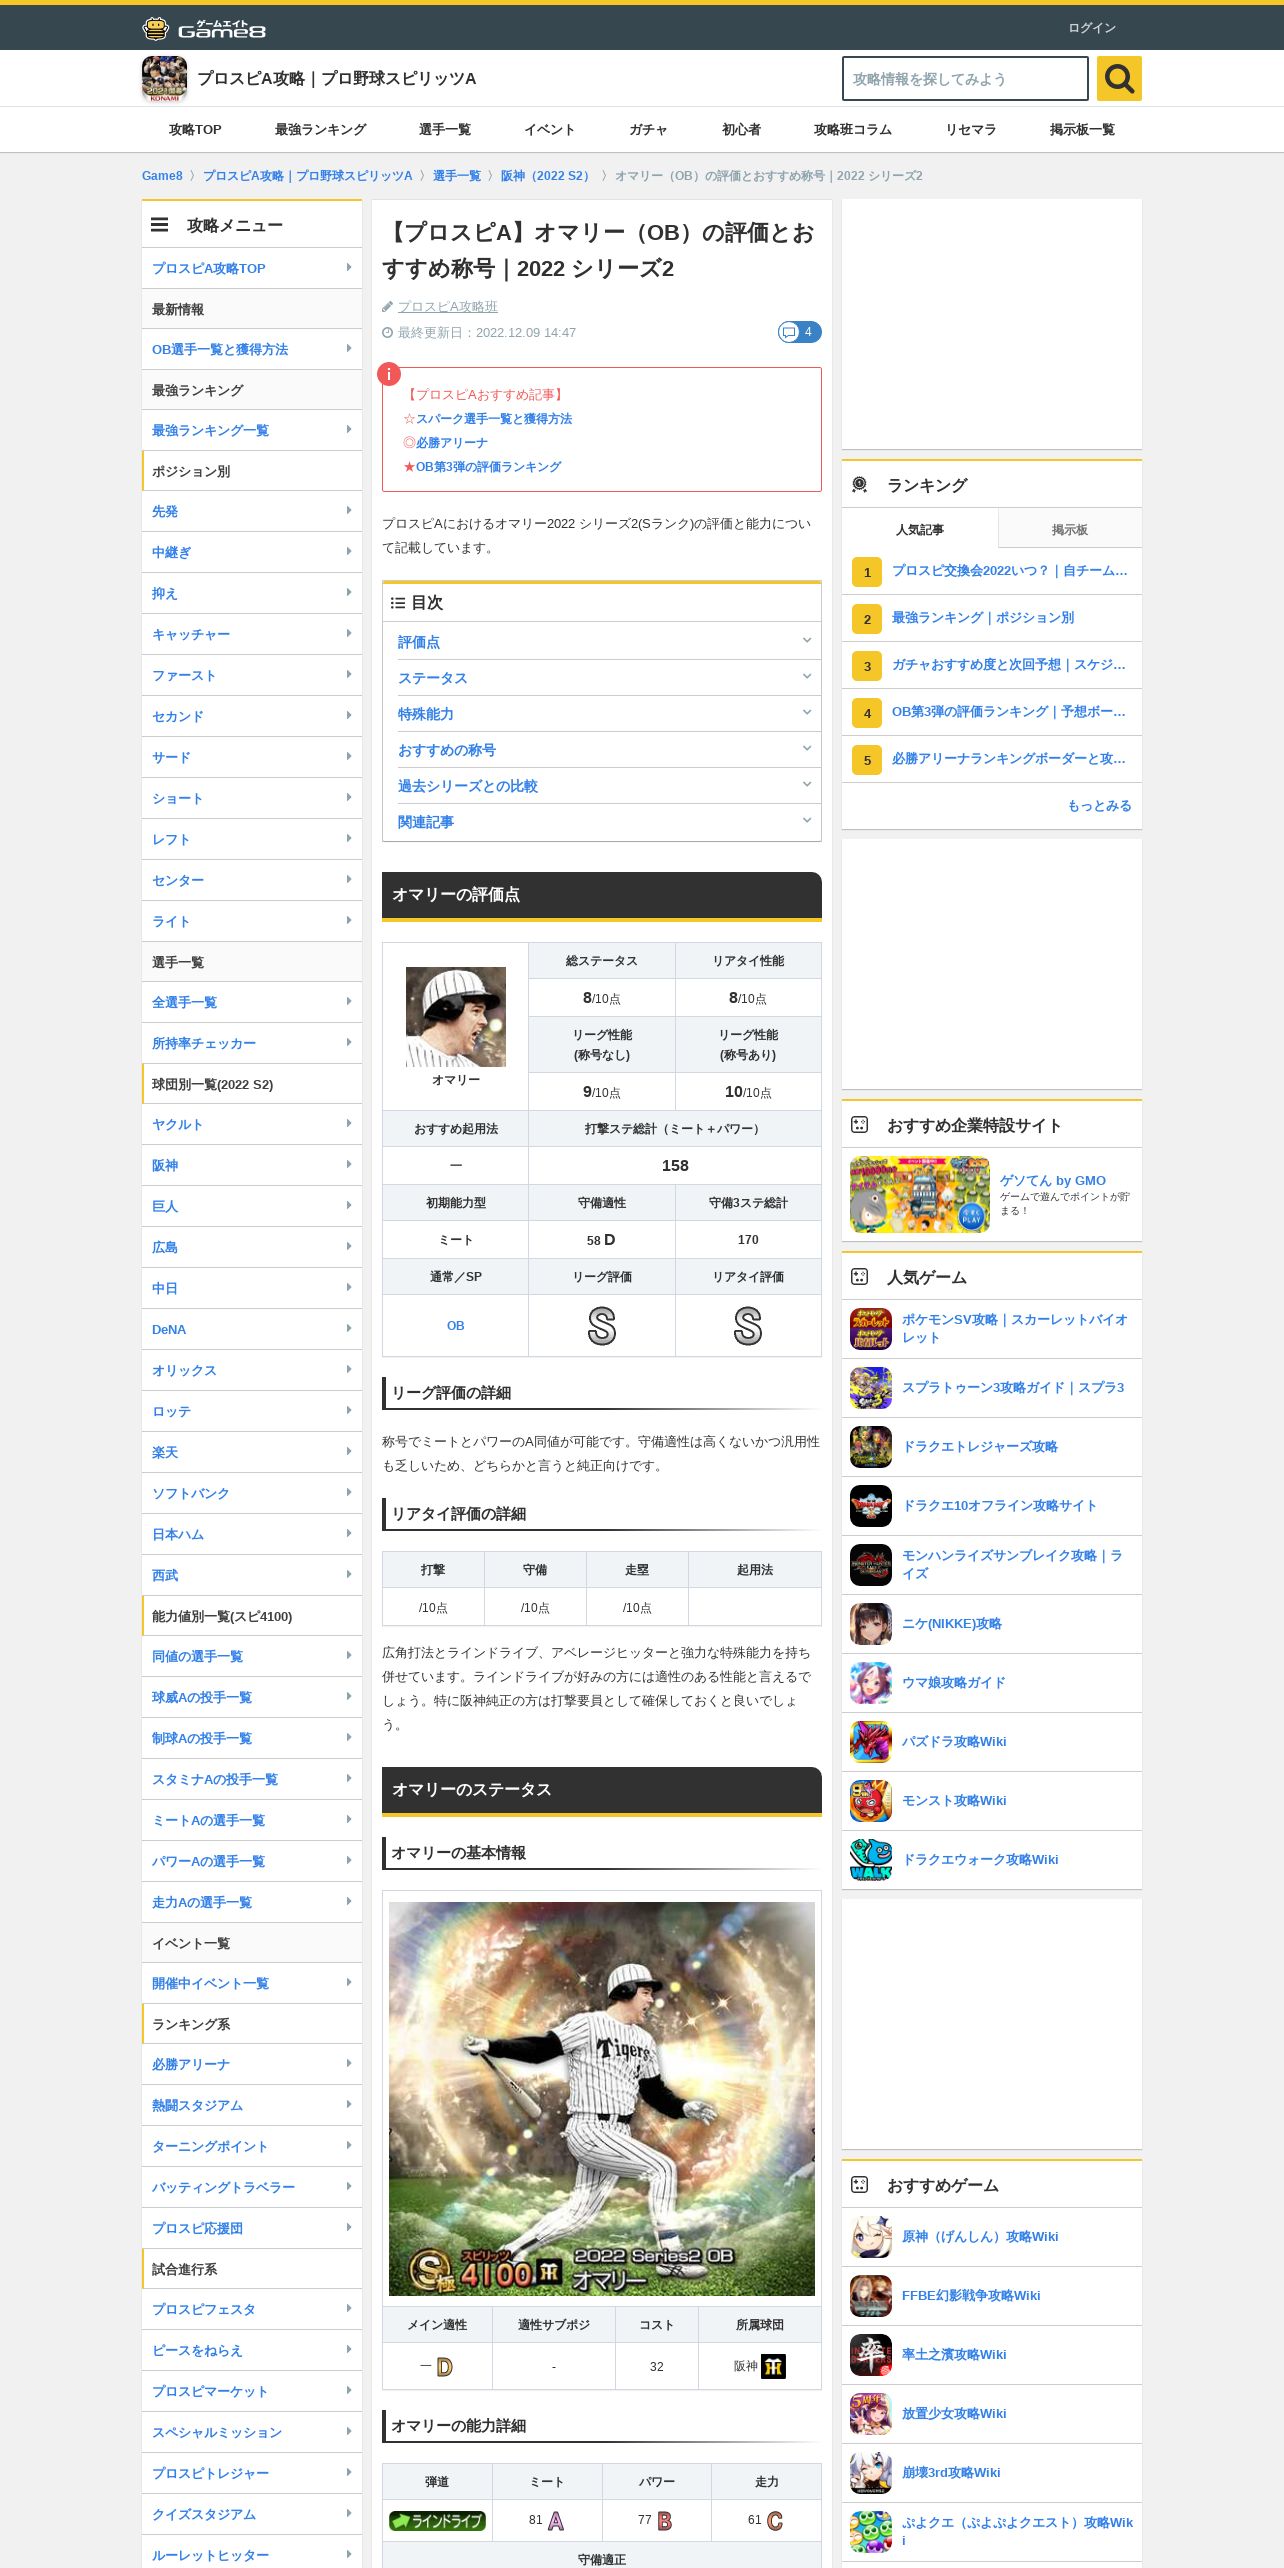Click the 原神攻略Wiki game icon
1284x2568 pixels.
871,2237
